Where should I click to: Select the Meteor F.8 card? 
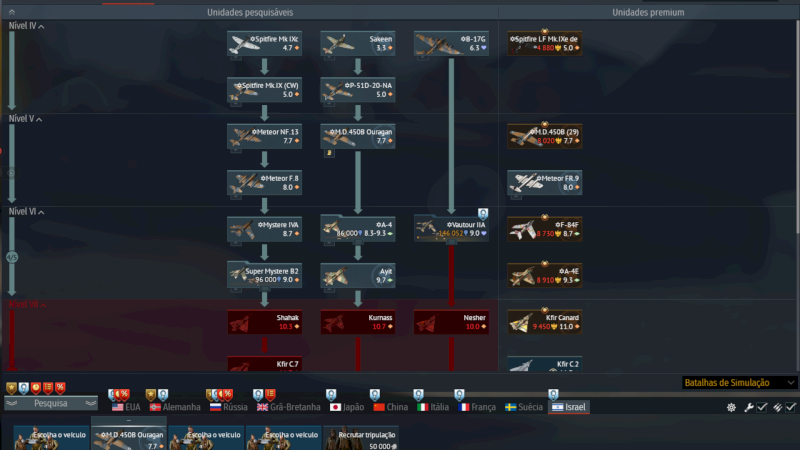(264, 183)
